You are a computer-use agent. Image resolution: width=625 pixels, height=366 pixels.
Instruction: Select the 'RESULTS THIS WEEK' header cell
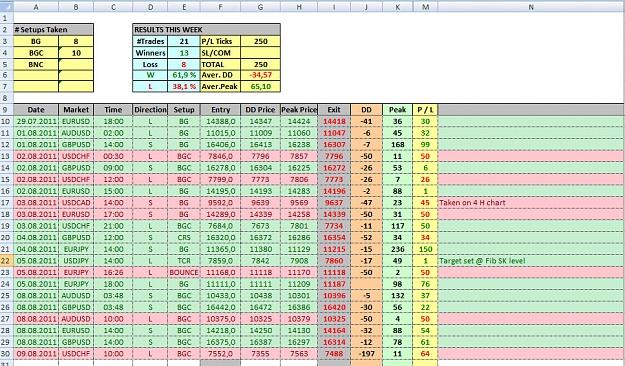coord(206,30)
